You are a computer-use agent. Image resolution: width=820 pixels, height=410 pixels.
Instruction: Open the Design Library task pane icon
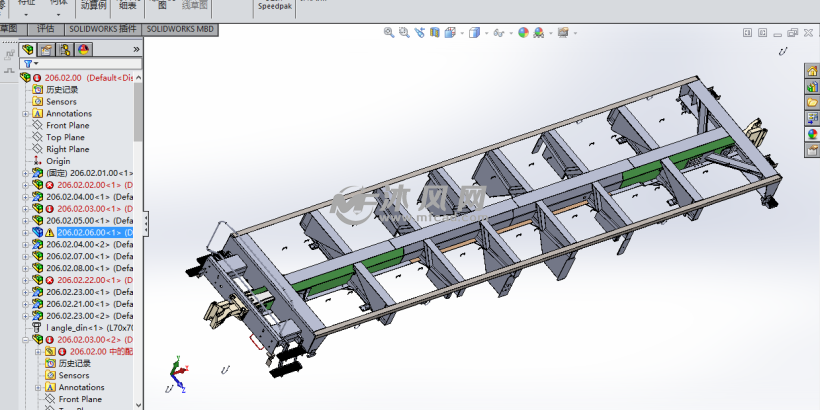coord(812,86)
